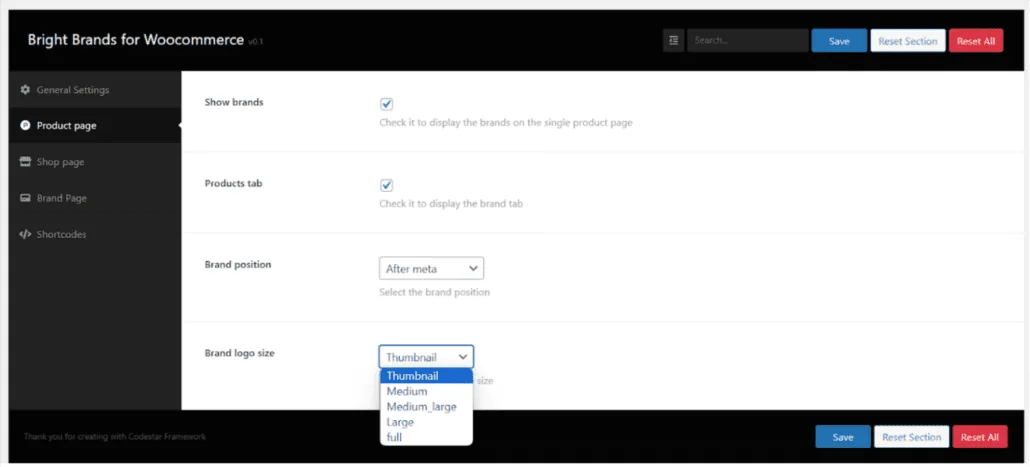
Task: Click the expand-all sections icon beside search
Action: click(673, 41)
